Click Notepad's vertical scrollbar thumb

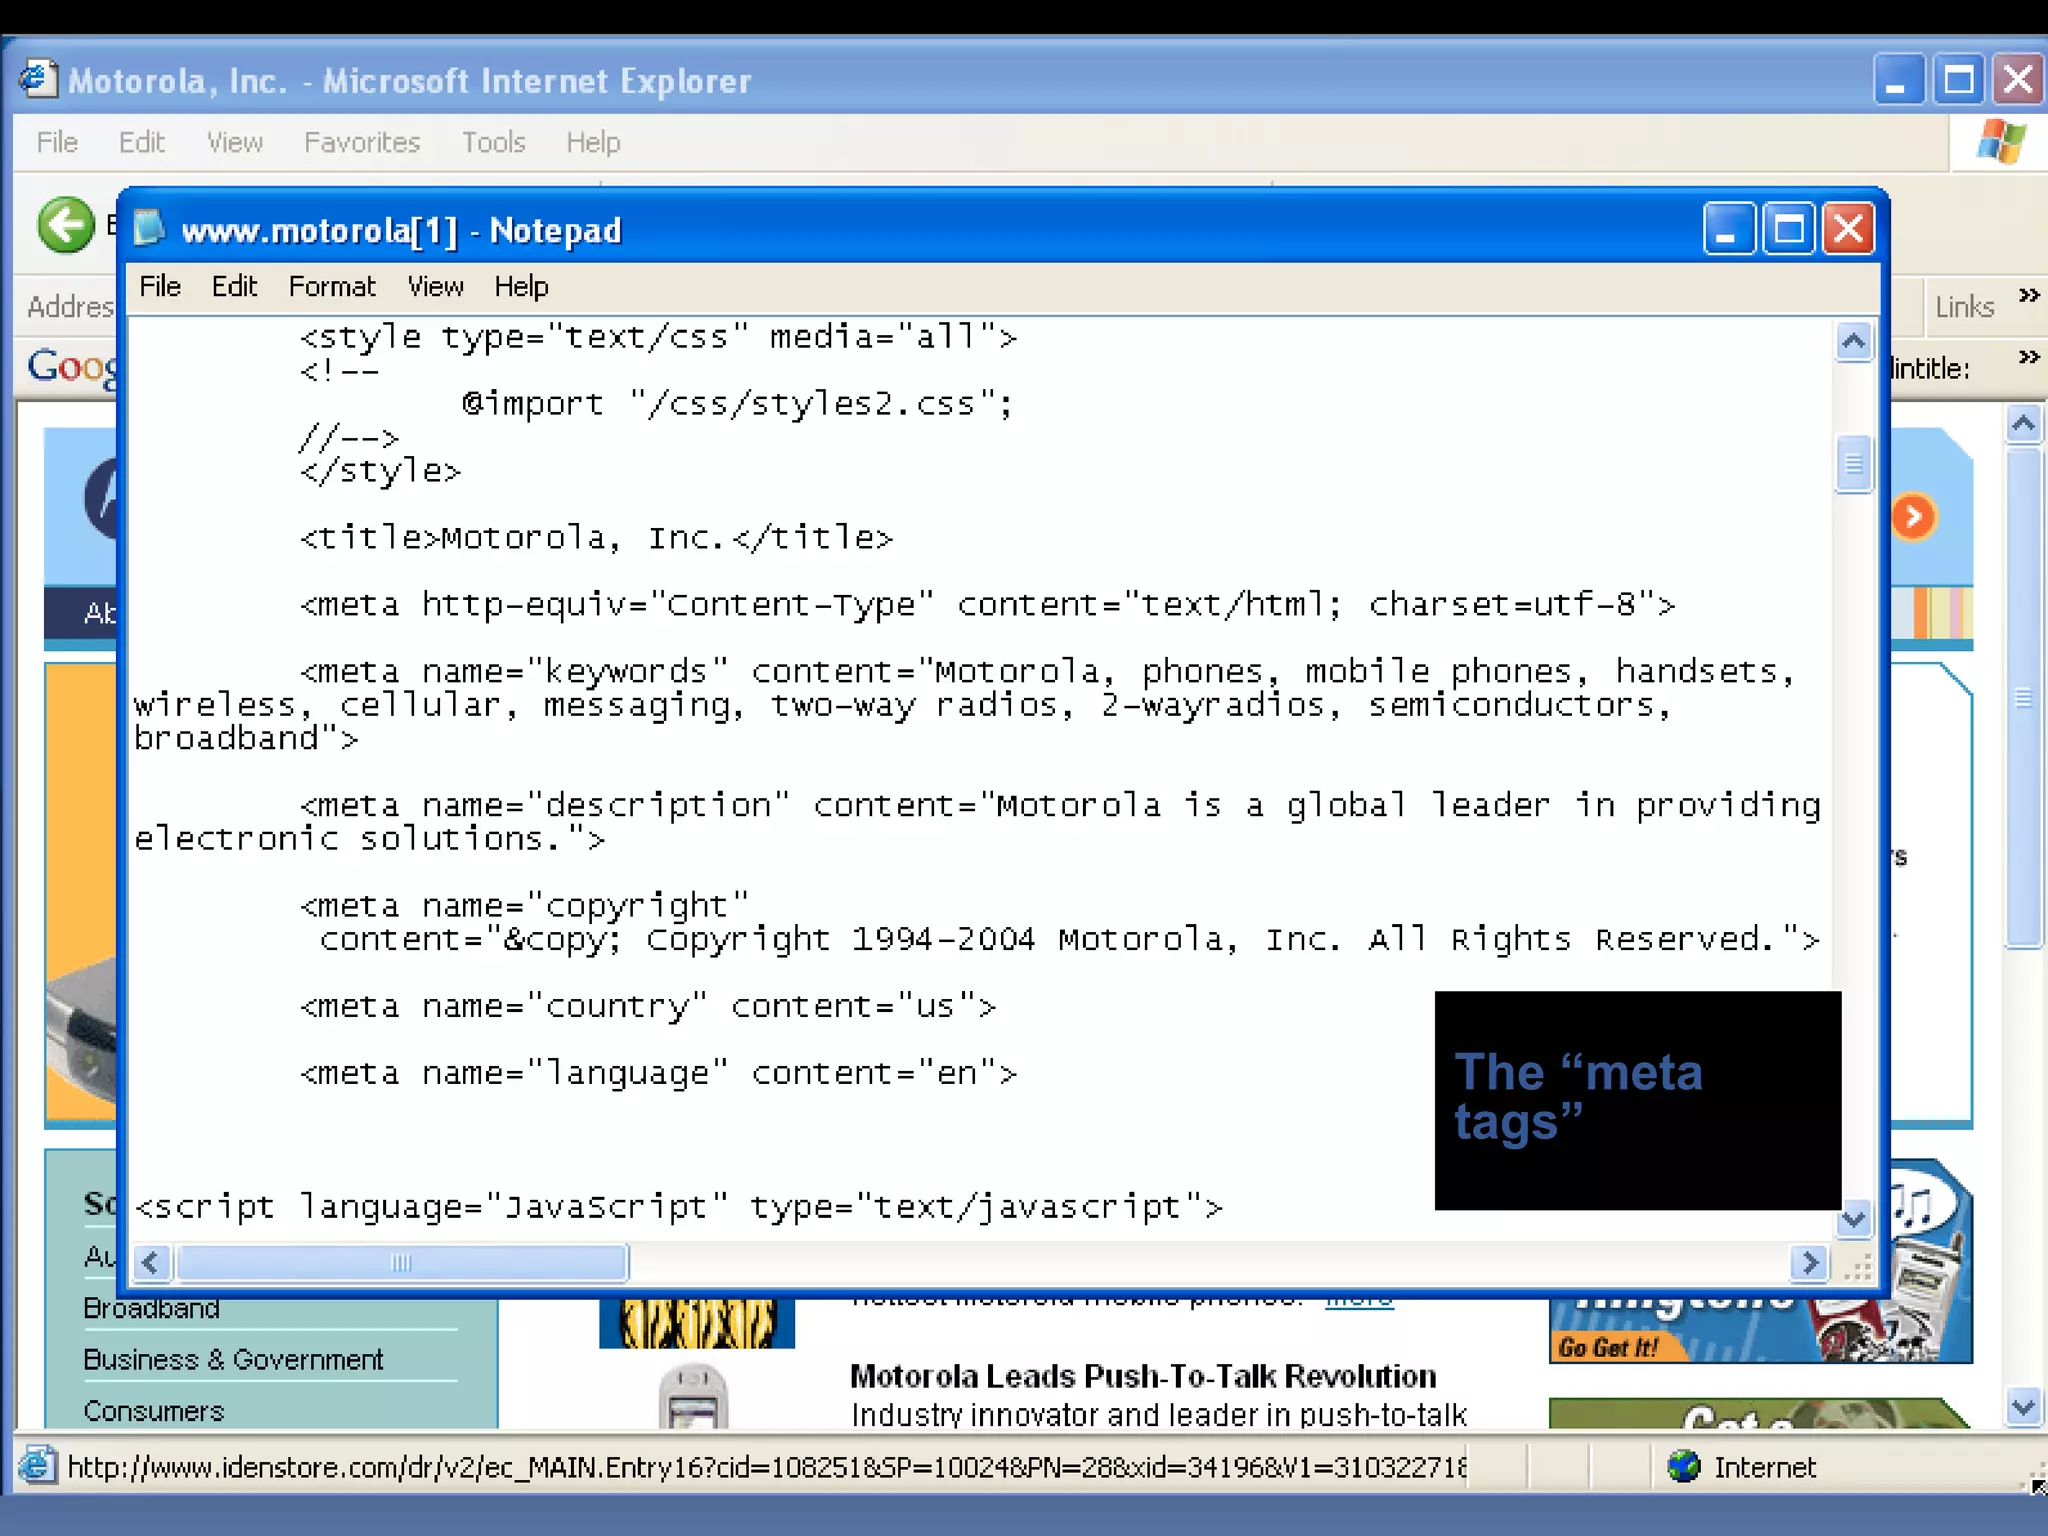tap(1853, 465)
